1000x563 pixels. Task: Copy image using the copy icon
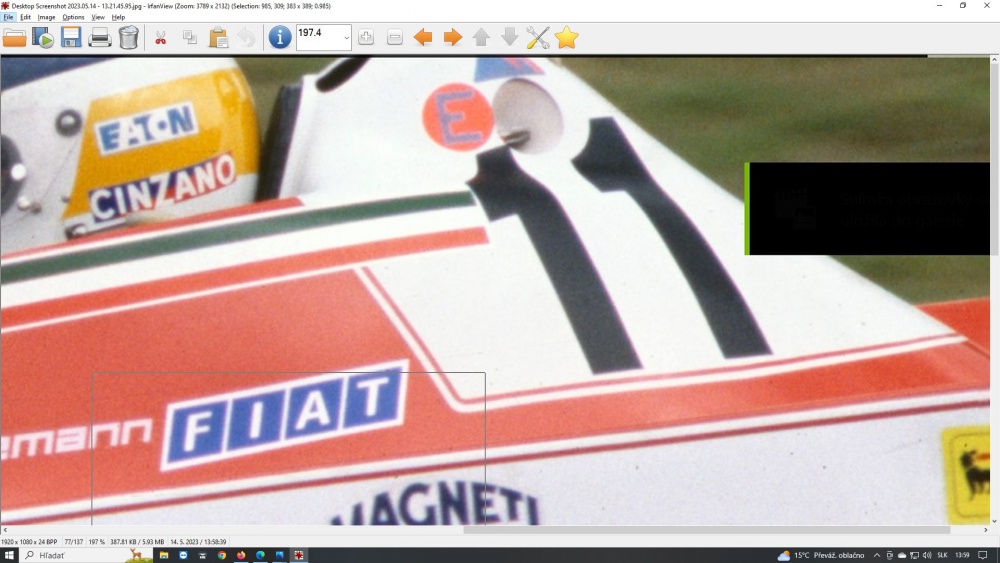[189, 38]
